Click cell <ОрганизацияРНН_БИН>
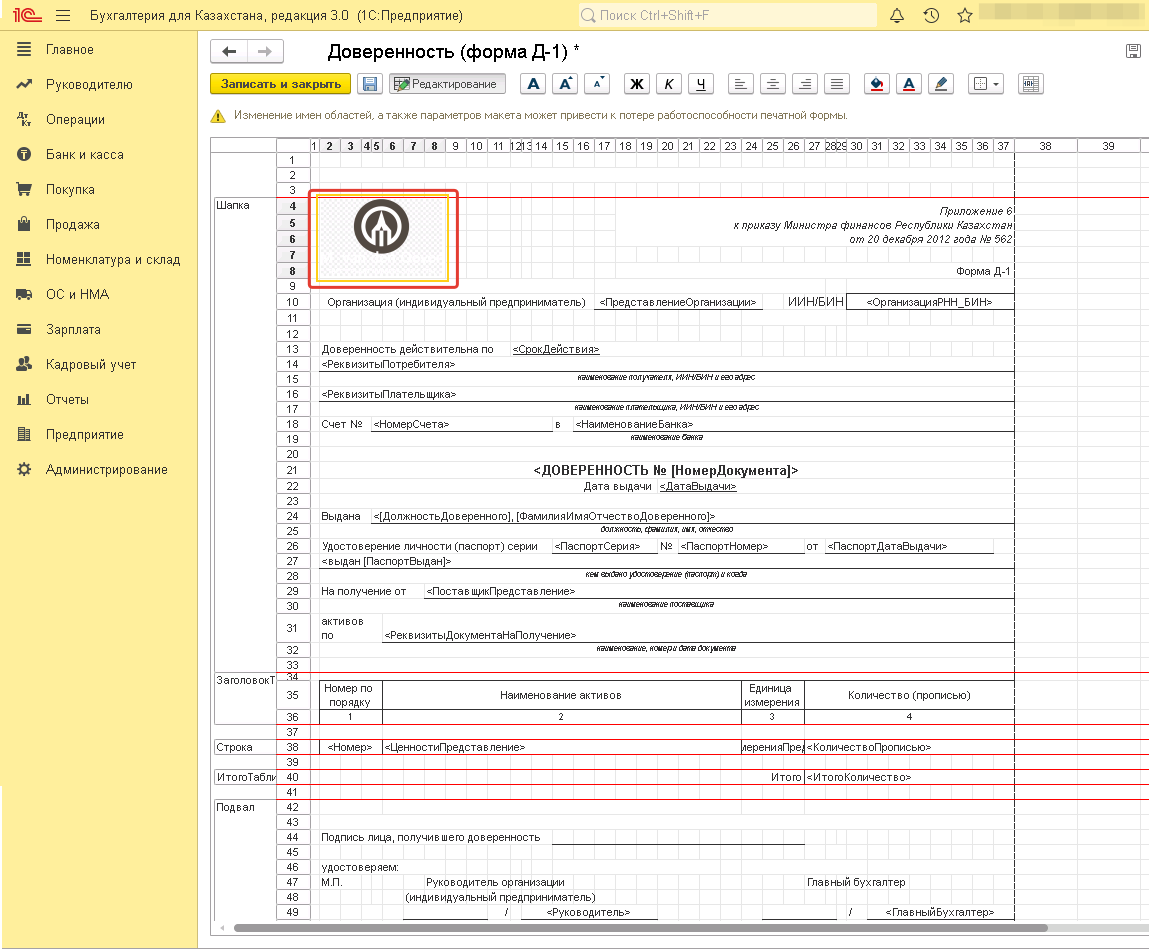Viewport: 1149px width, 949px height. 930,302
